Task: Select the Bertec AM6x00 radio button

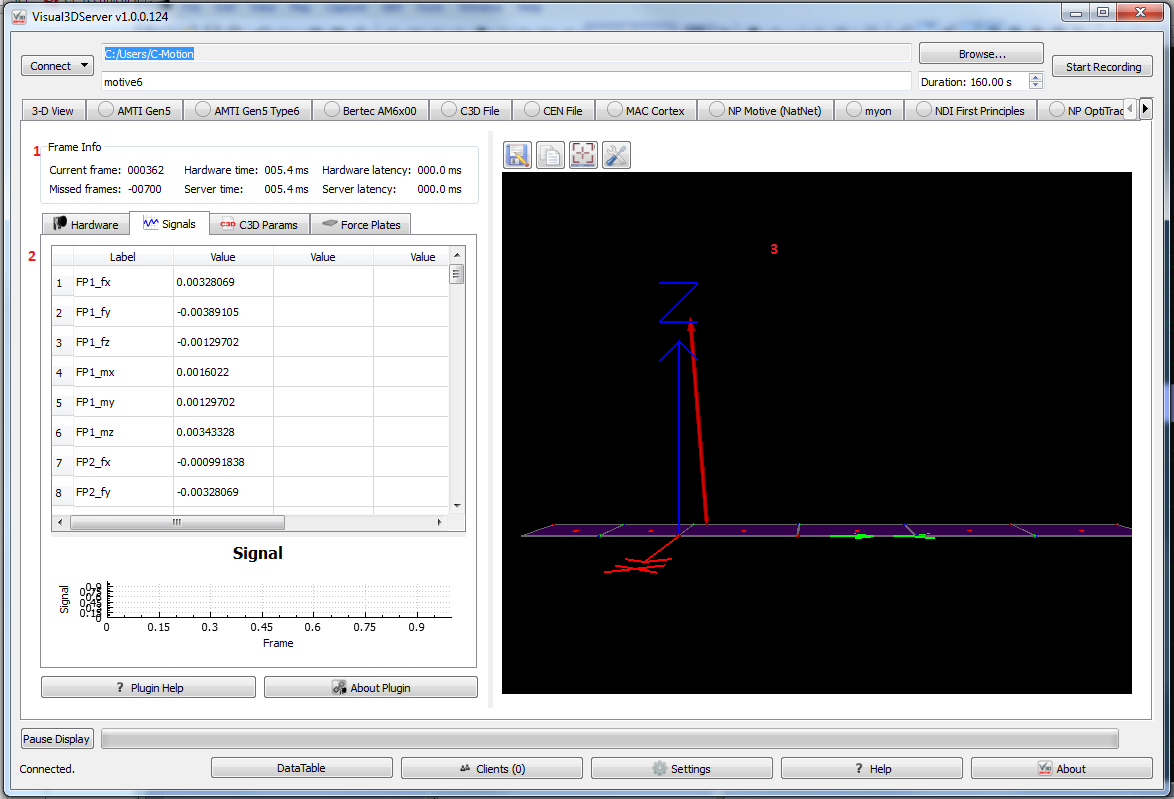Action: (x=331, y=109)
